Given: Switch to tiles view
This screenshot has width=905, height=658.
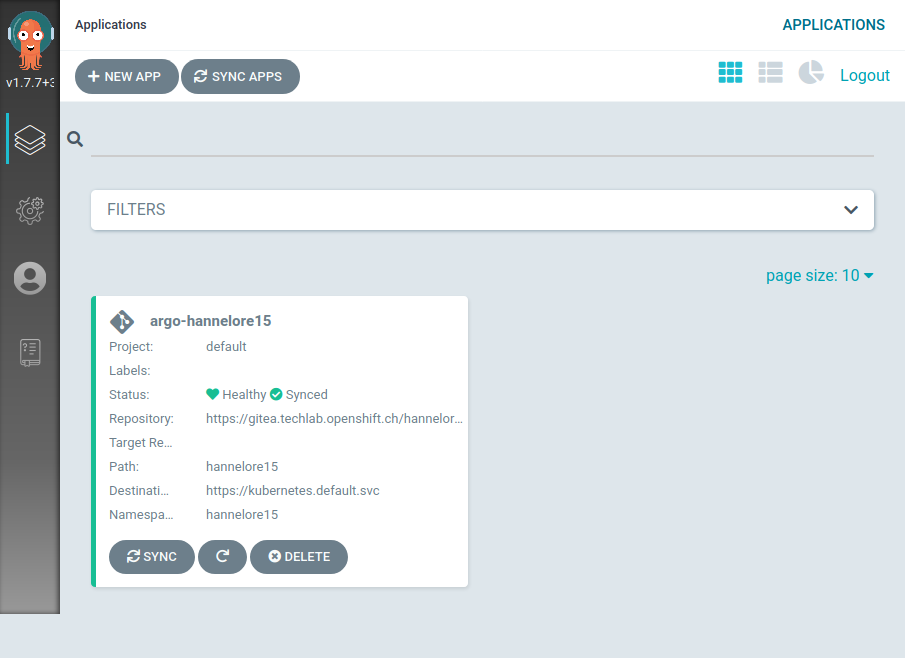Looking at the screenshot, I should (730, 72).
